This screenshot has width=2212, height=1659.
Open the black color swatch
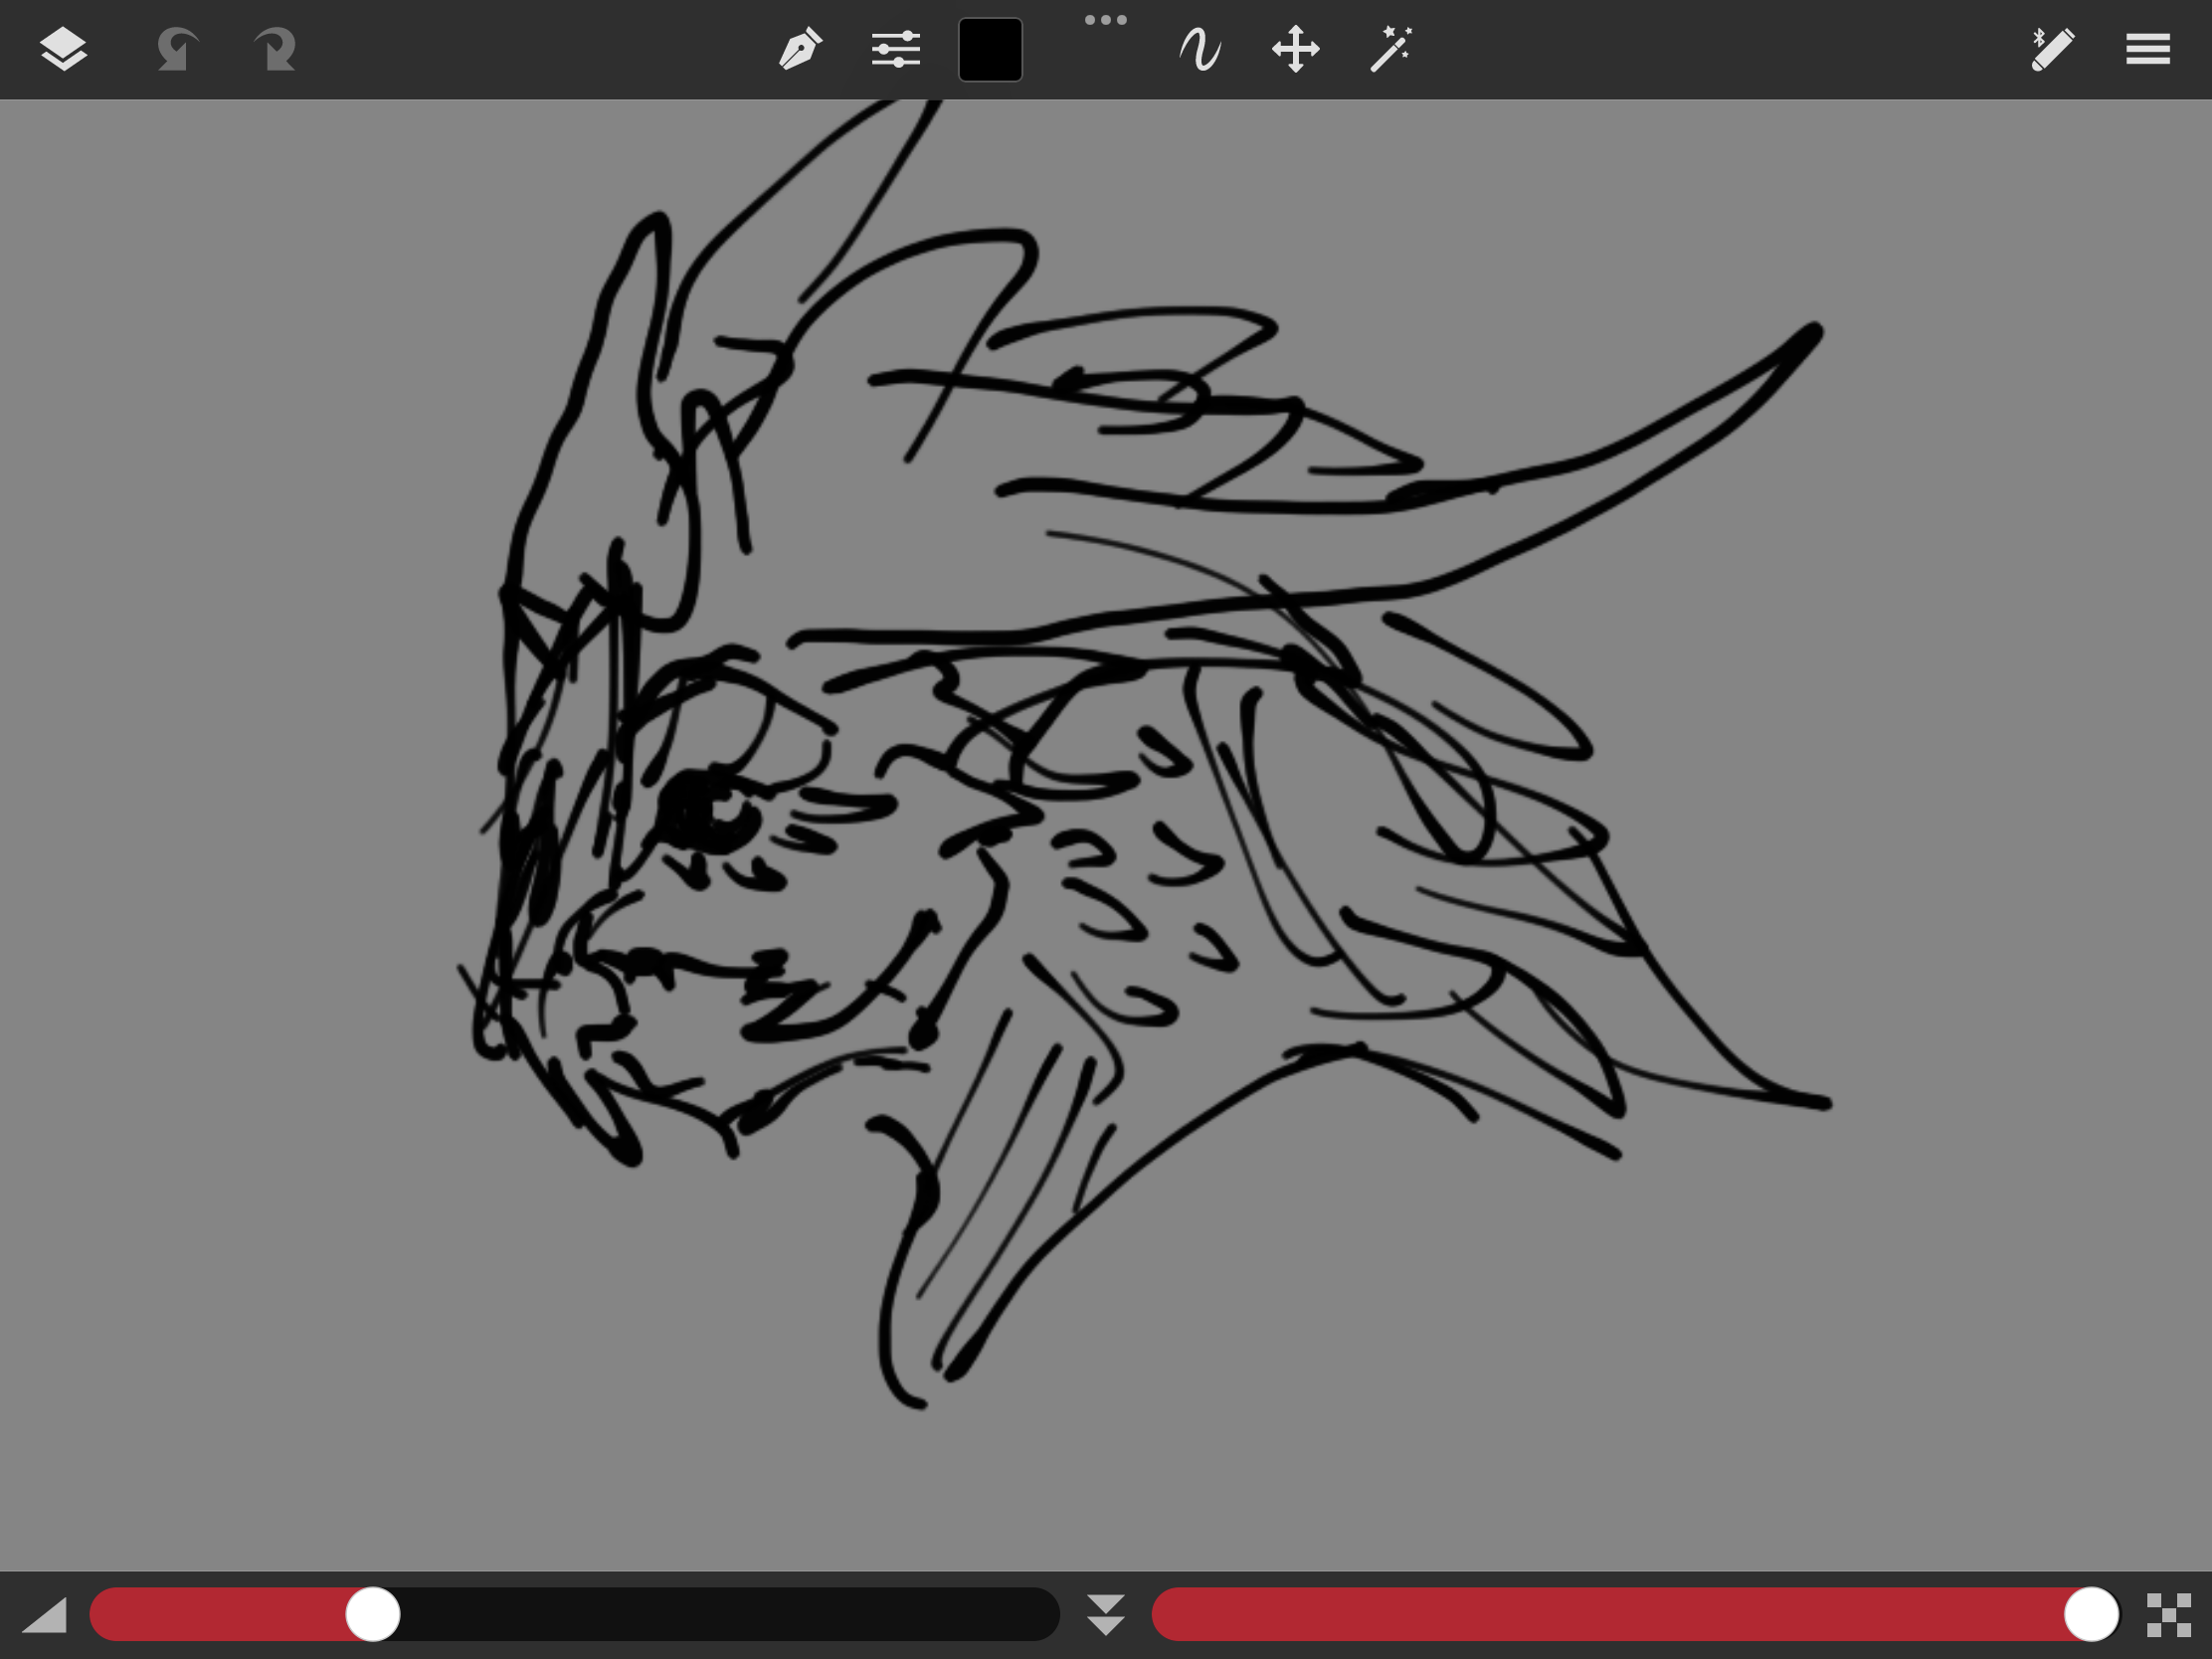(x=990, y=49)
